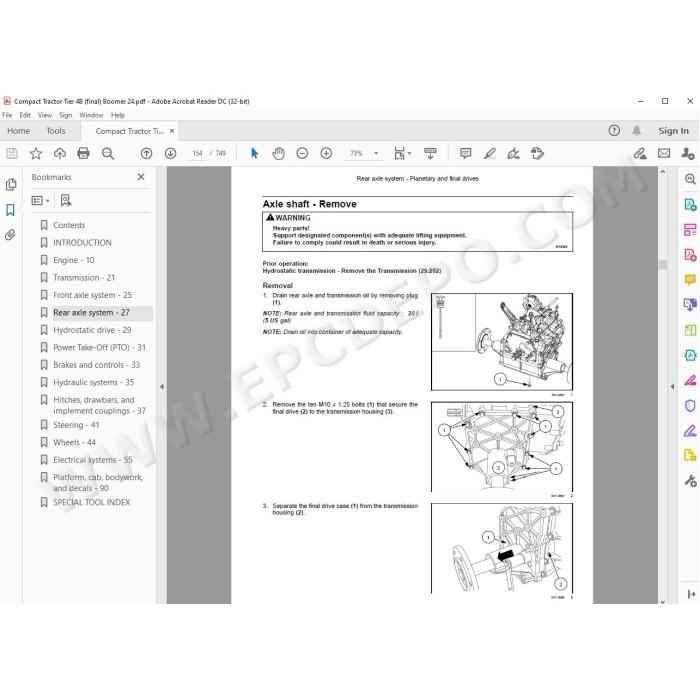Click the Sign In button
Image resolution: width=700 pixels, height=700 pixels.
(673, 131)
